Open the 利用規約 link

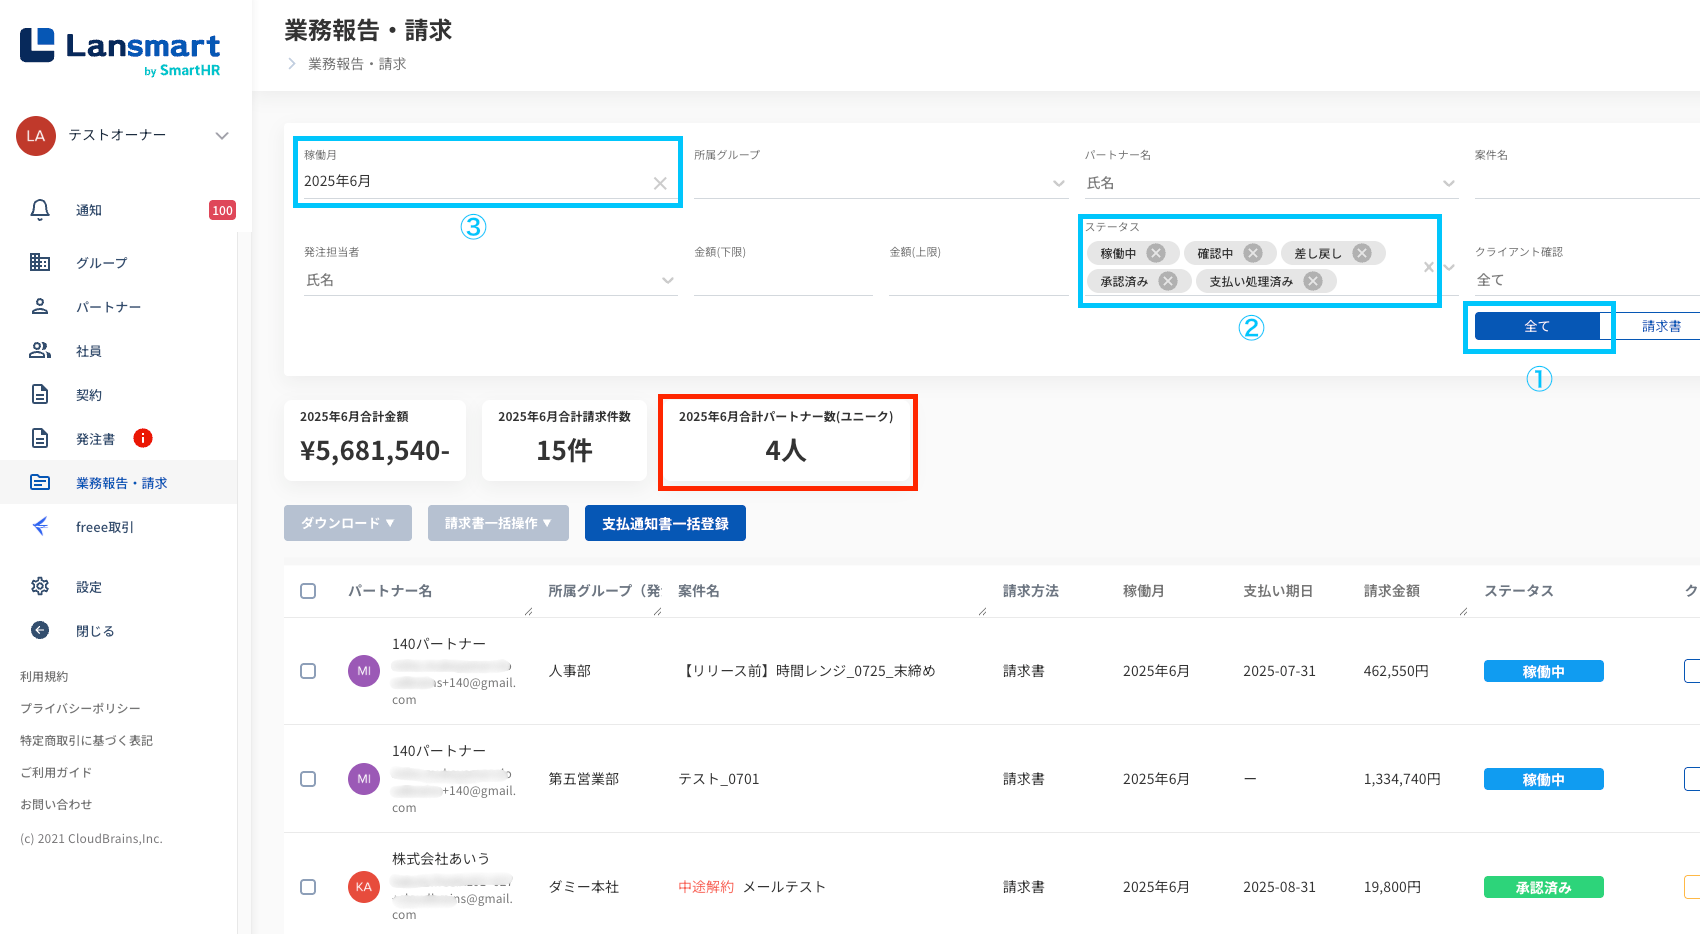(x=44, y=676)
